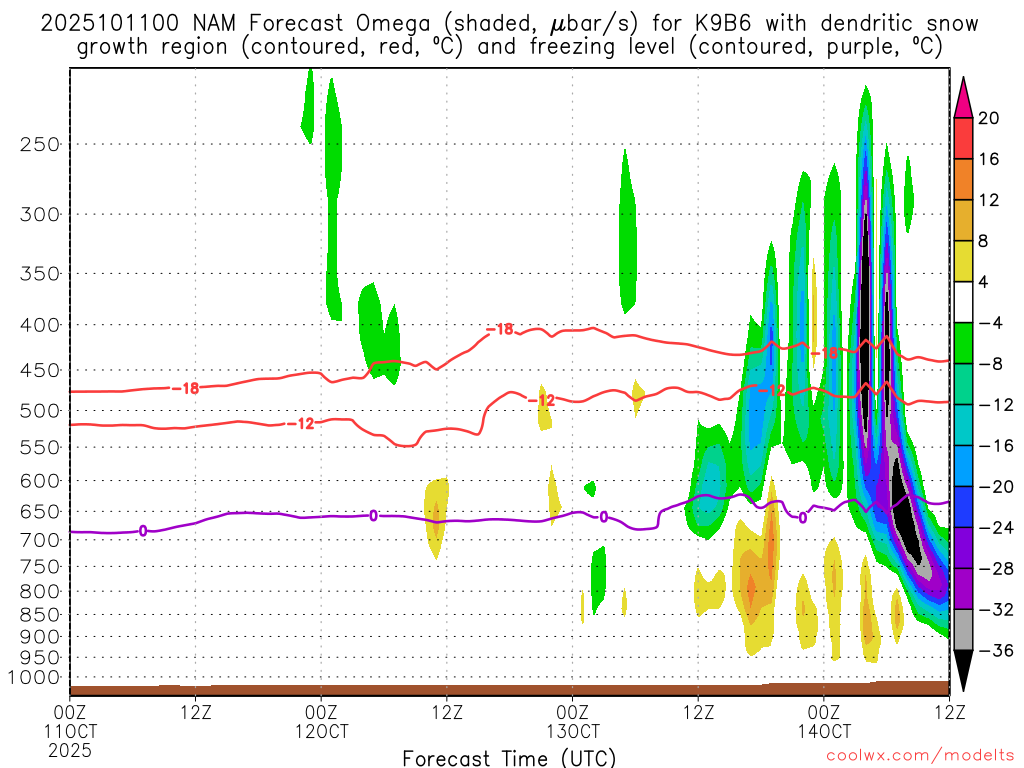Click the colorbar label 8
The image size is (1024, 768).
(x=983, y=241)
